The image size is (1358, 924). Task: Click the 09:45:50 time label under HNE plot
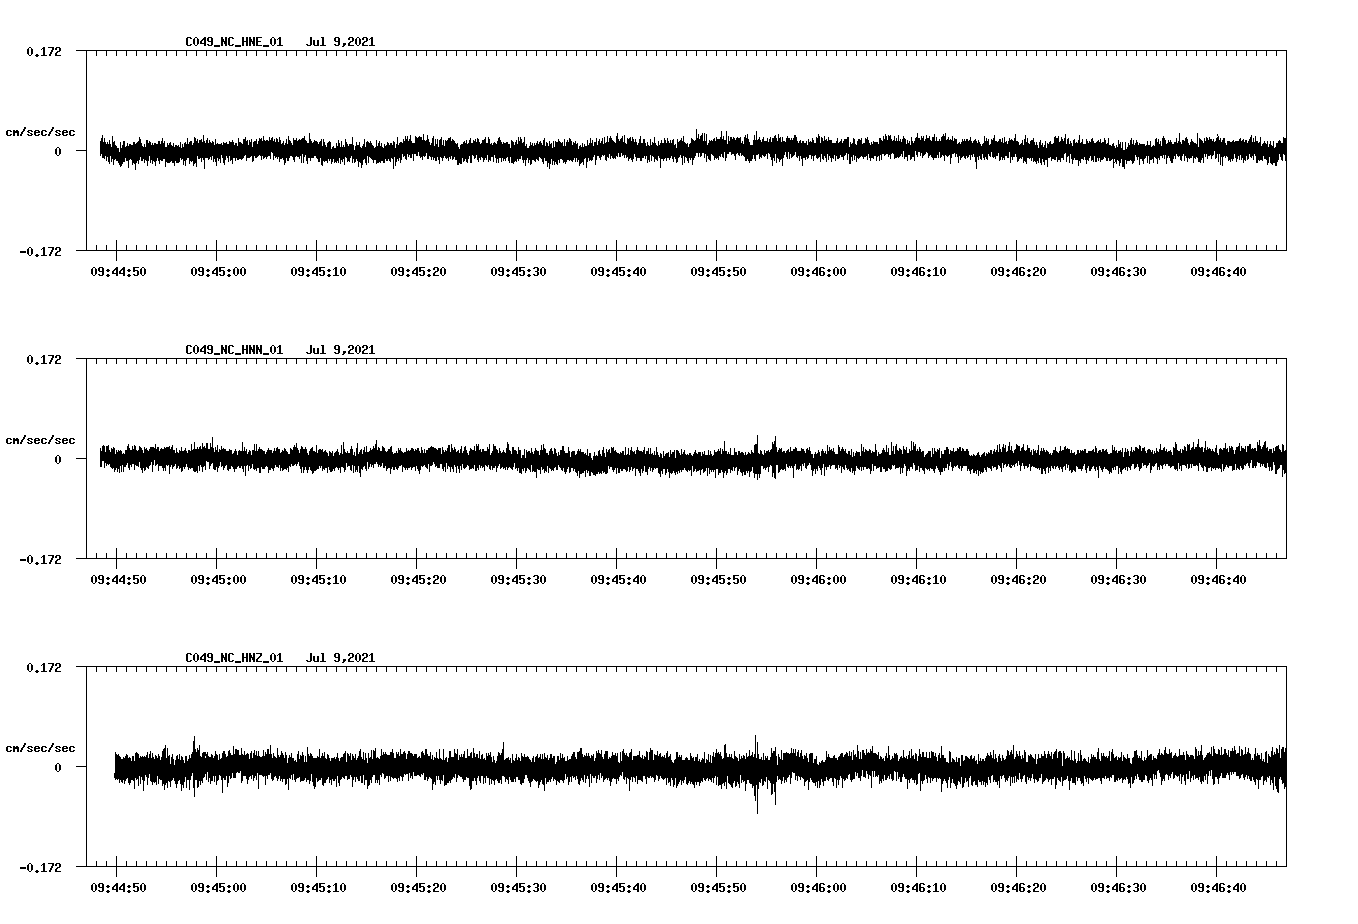[x=718, y=272]
